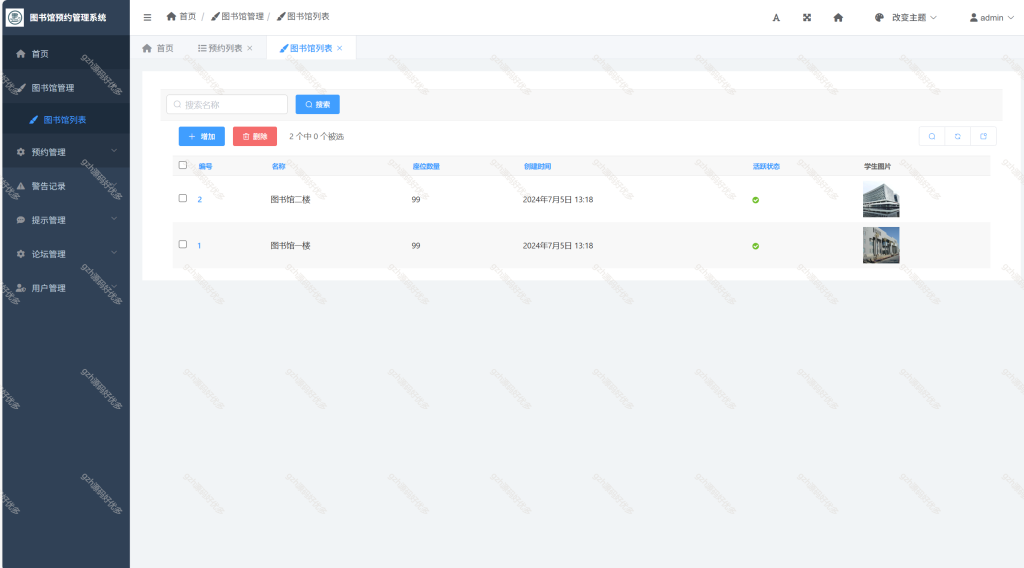1024x568 pixels.
Task: Open the record ID link 2
Action: (200, 200)
